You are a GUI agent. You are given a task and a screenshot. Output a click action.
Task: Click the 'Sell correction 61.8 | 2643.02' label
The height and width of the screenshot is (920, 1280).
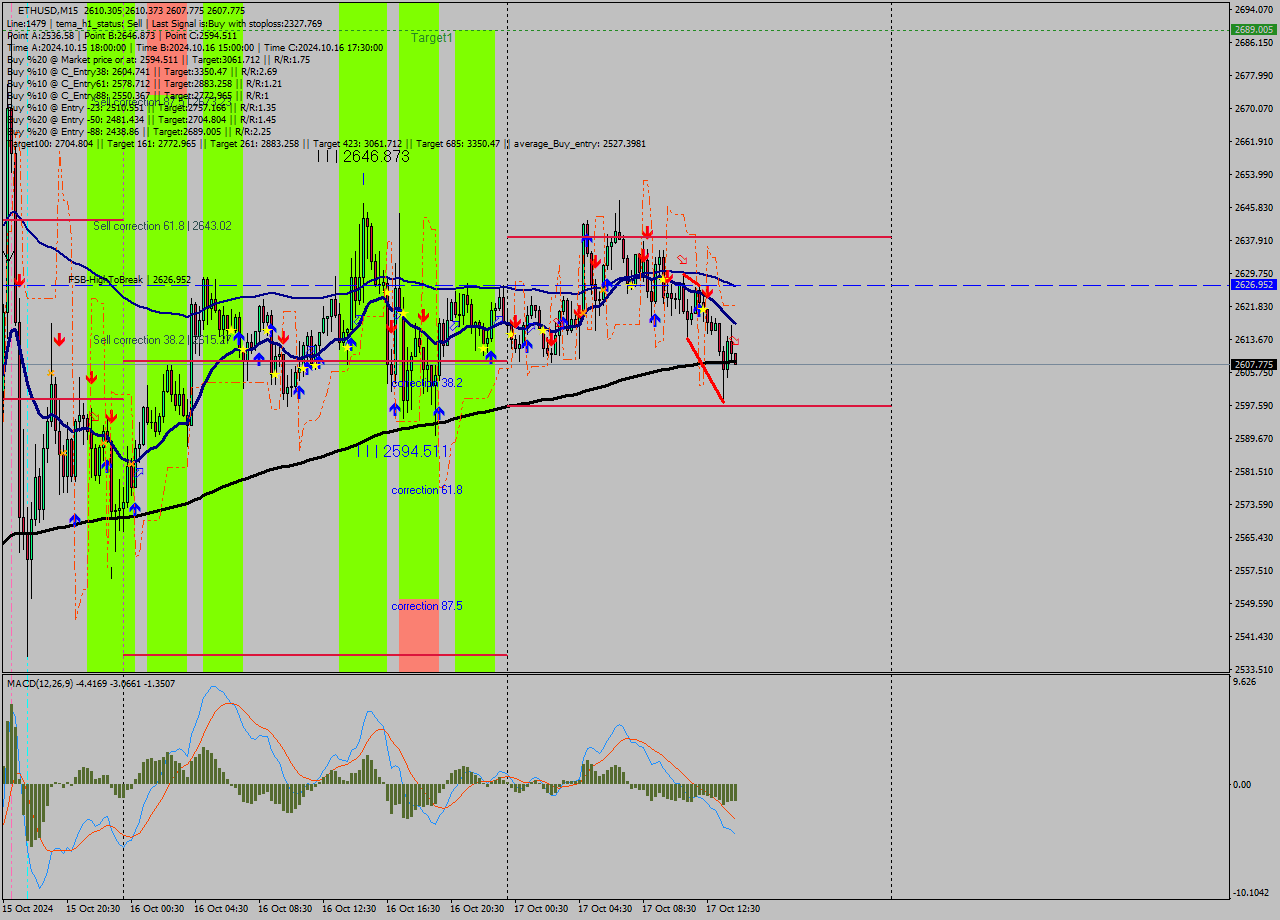tap(162, 226)
